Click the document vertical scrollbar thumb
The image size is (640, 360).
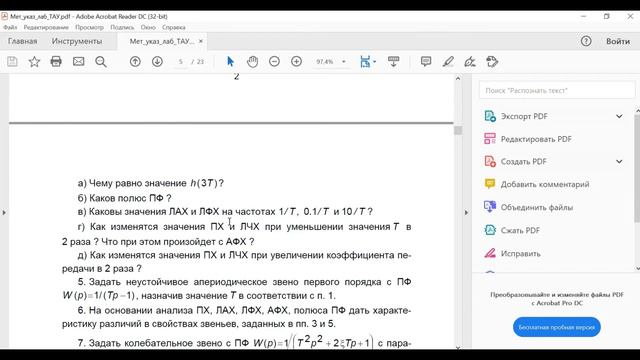[x=458, y=131]
